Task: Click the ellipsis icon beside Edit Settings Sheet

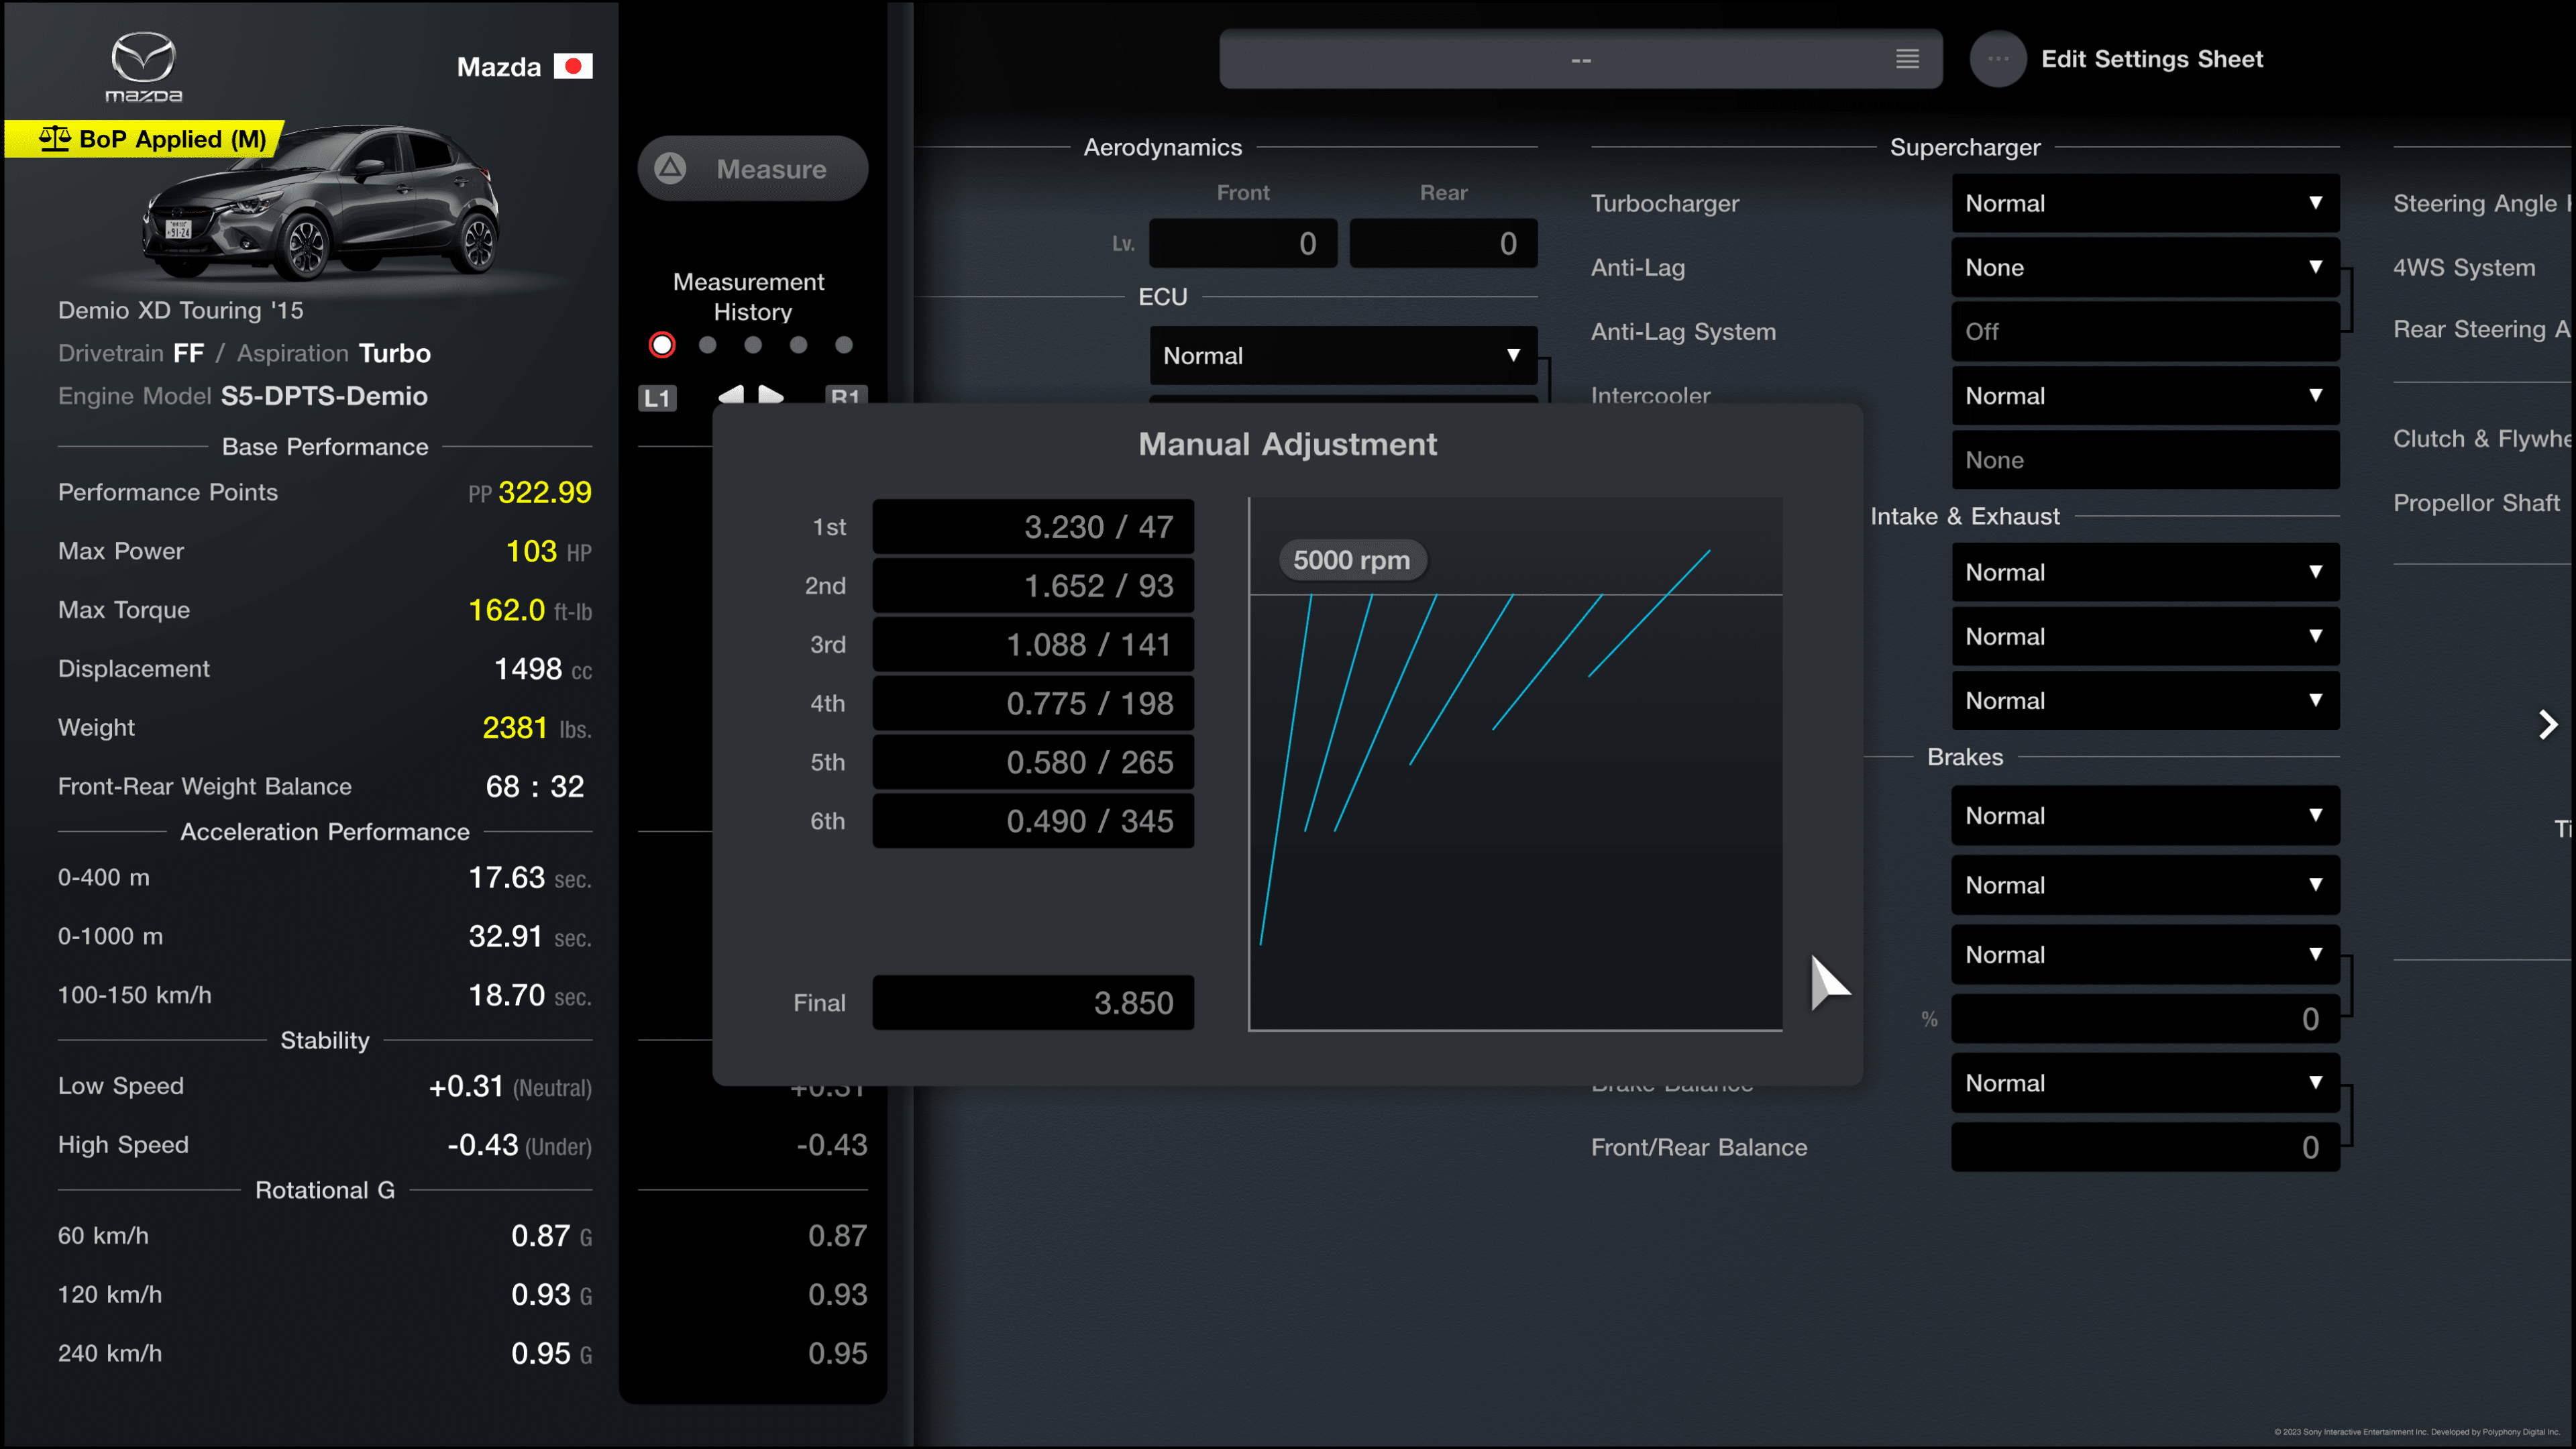Action: [x=1998, y=59]
